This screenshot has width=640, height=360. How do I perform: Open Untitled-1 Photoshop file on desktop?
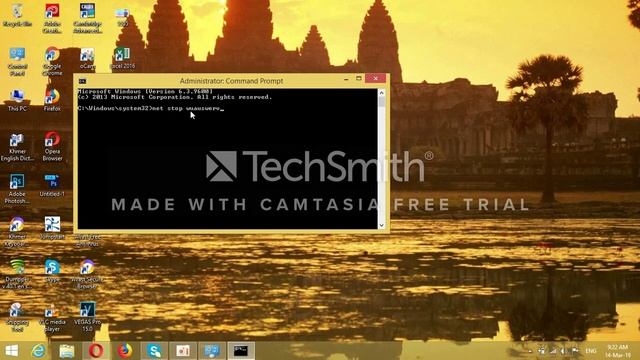coord(52,186)
